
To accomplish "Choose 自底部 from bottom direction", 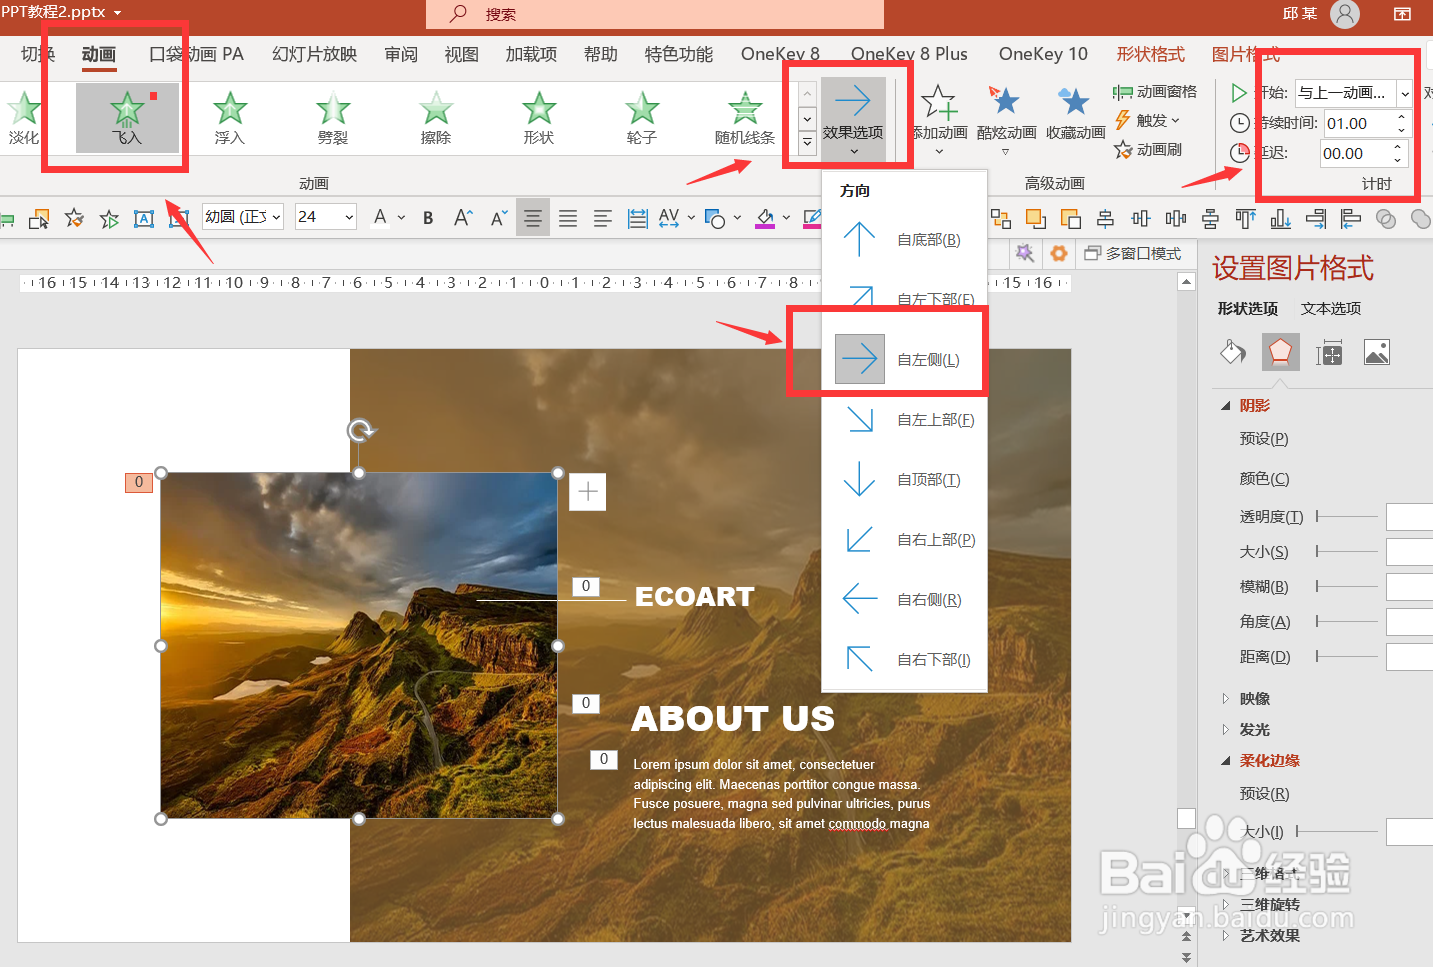I will 904,239.
